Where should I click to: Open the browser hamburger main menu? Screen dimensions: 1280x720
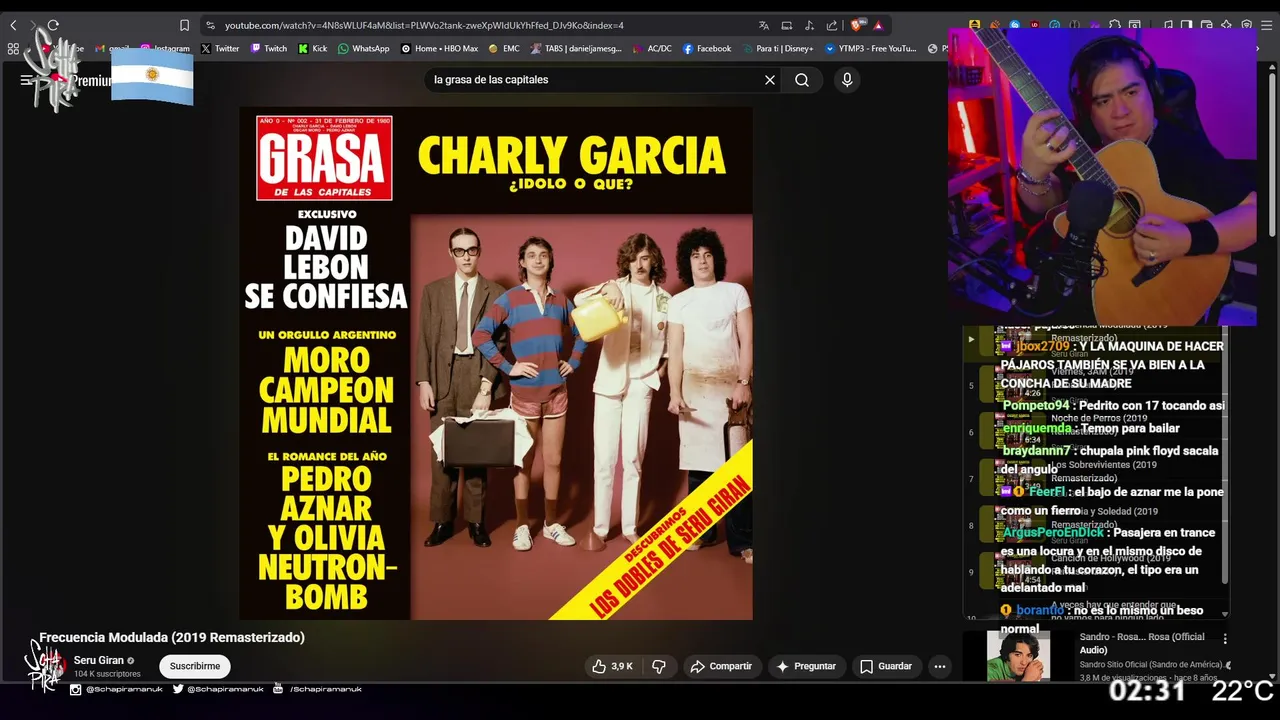pyautogui.click(x=1265, y=25)
